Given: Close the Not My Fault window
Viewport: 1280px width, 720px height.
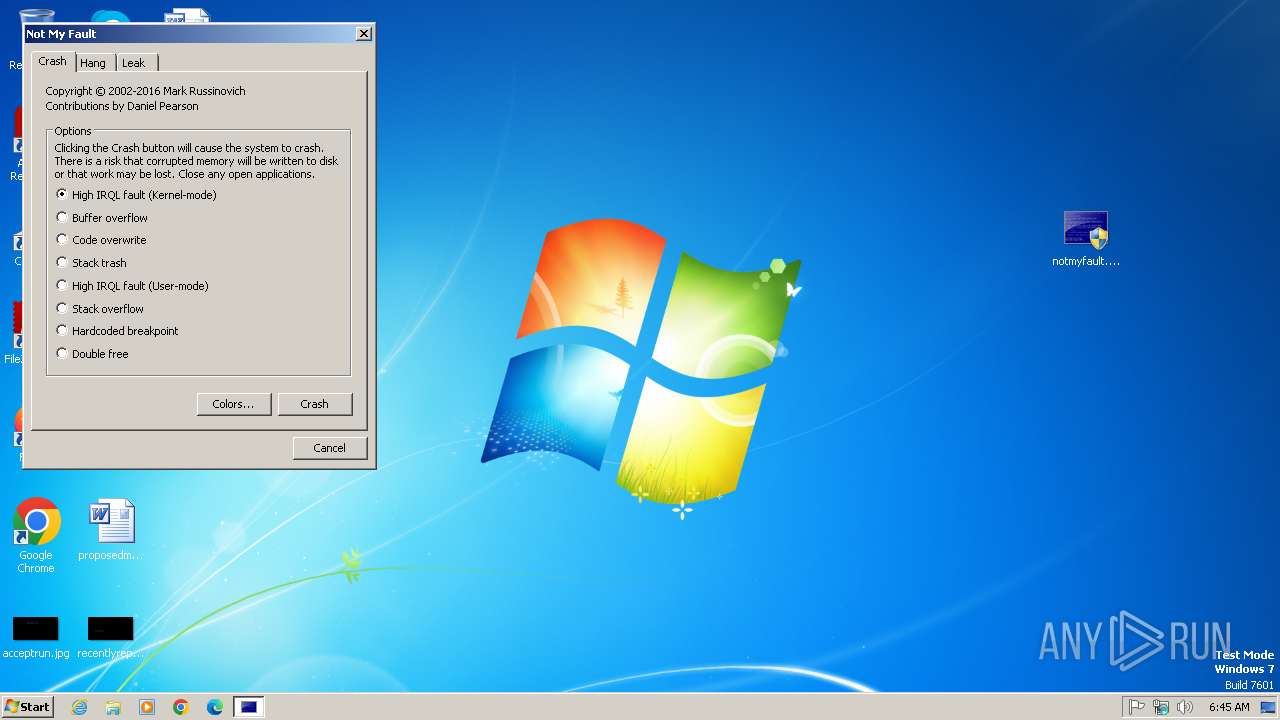Looking at the screenshot, I should click(x=363, y=34).
